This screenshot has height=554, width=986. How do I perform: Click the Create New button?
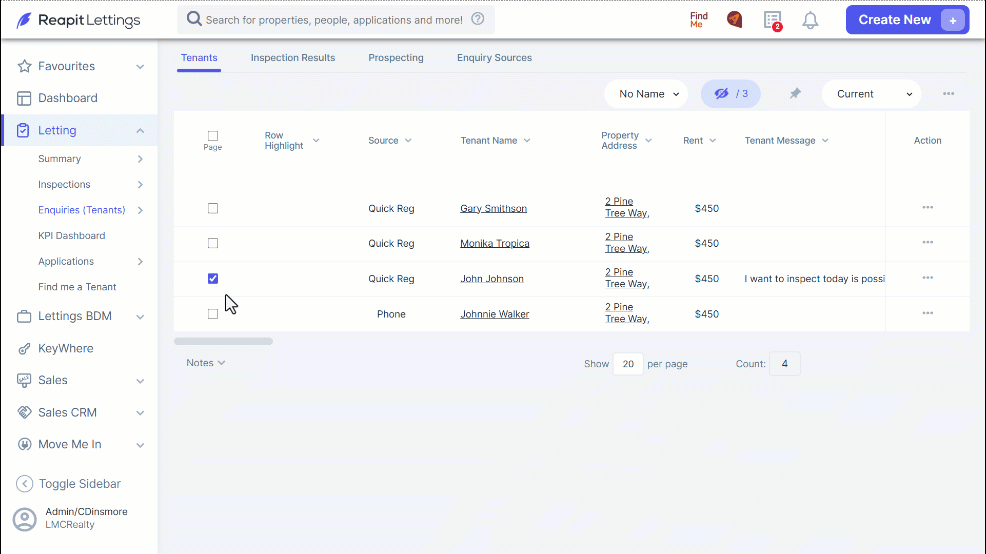point(907,19)
